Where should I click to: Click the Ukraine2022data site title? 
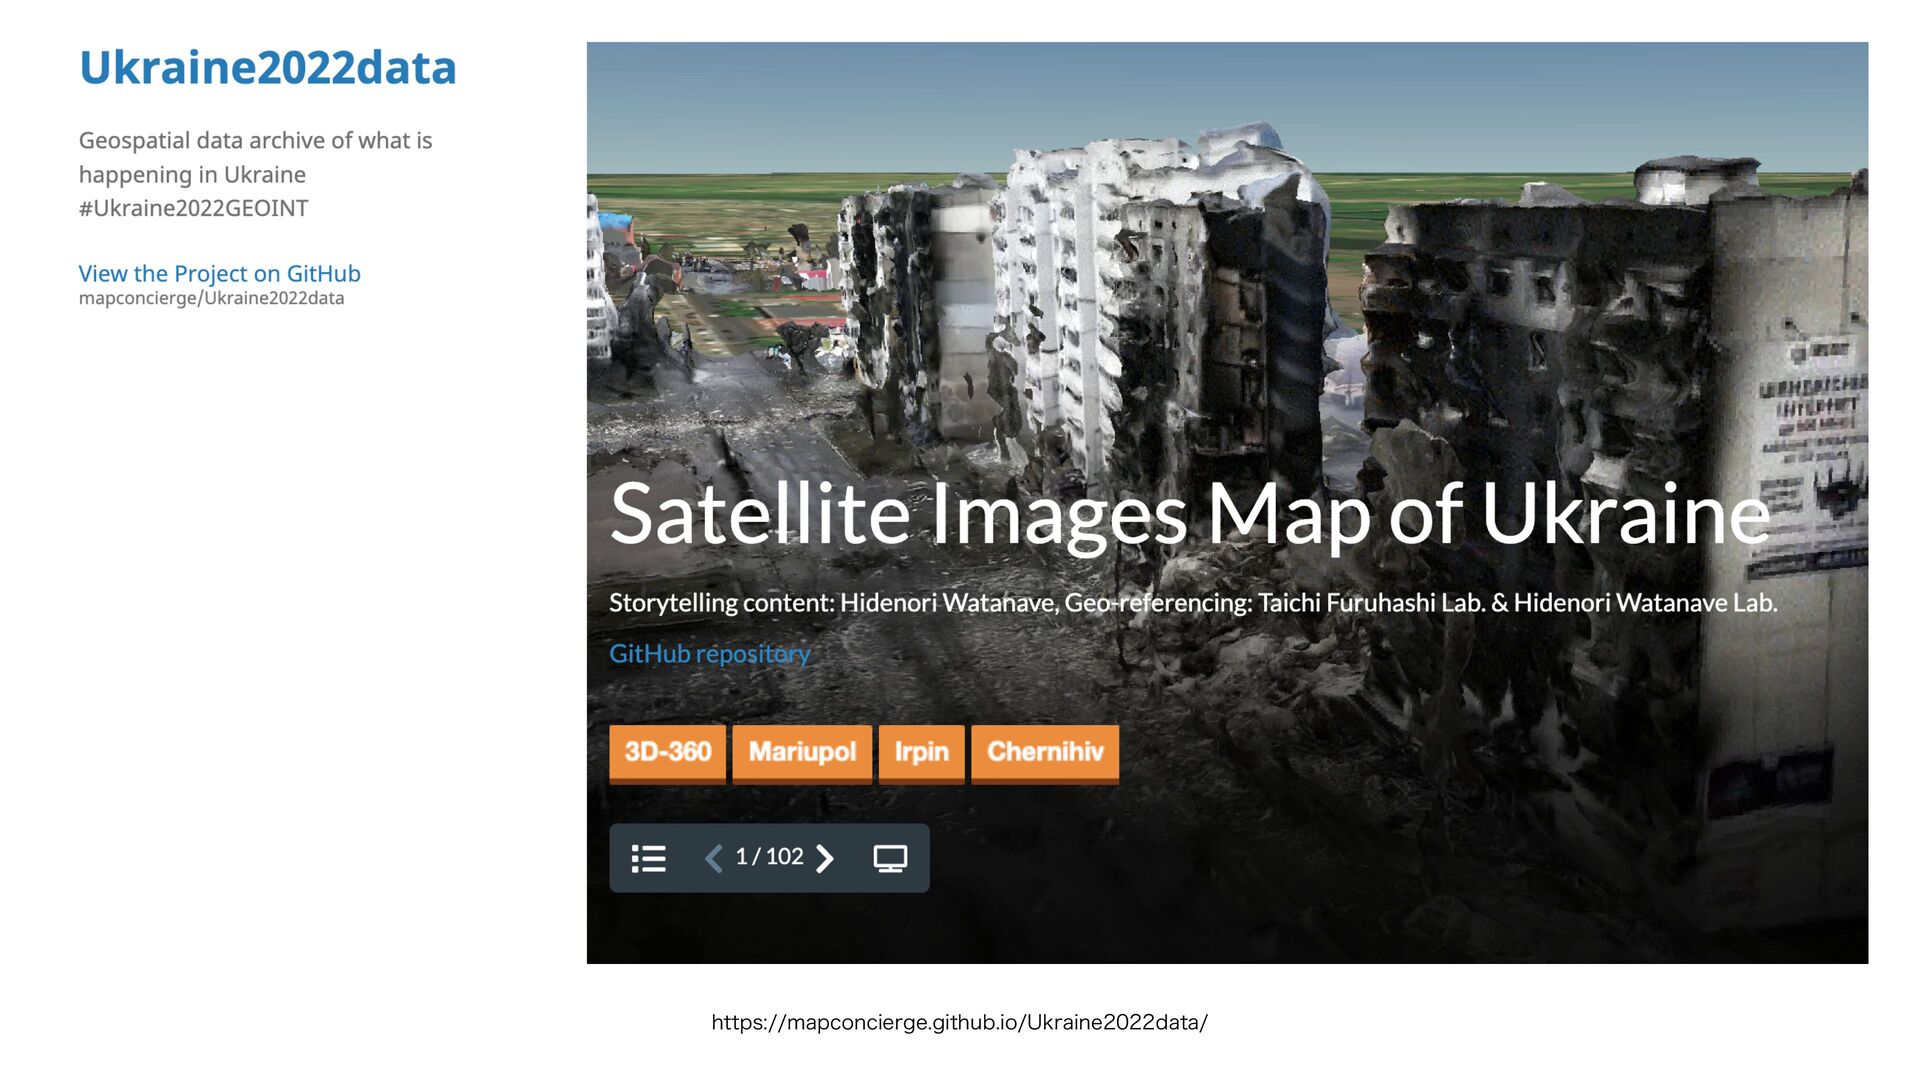tap(267, 68)
